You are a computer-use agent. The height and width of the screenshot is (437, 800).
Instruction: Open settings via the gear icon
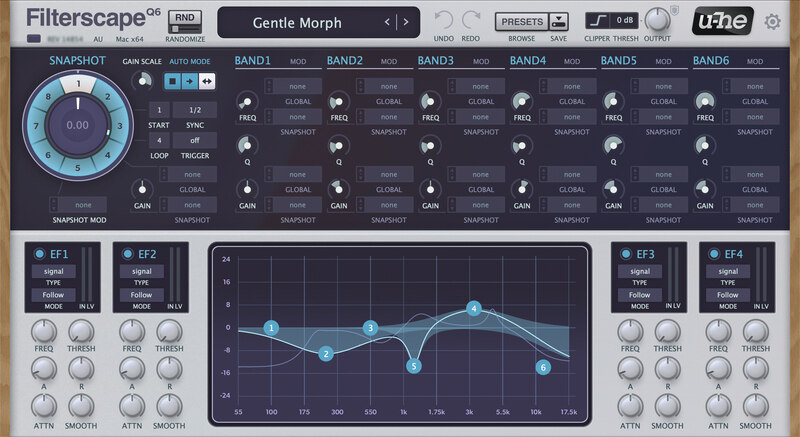[772, 22]
